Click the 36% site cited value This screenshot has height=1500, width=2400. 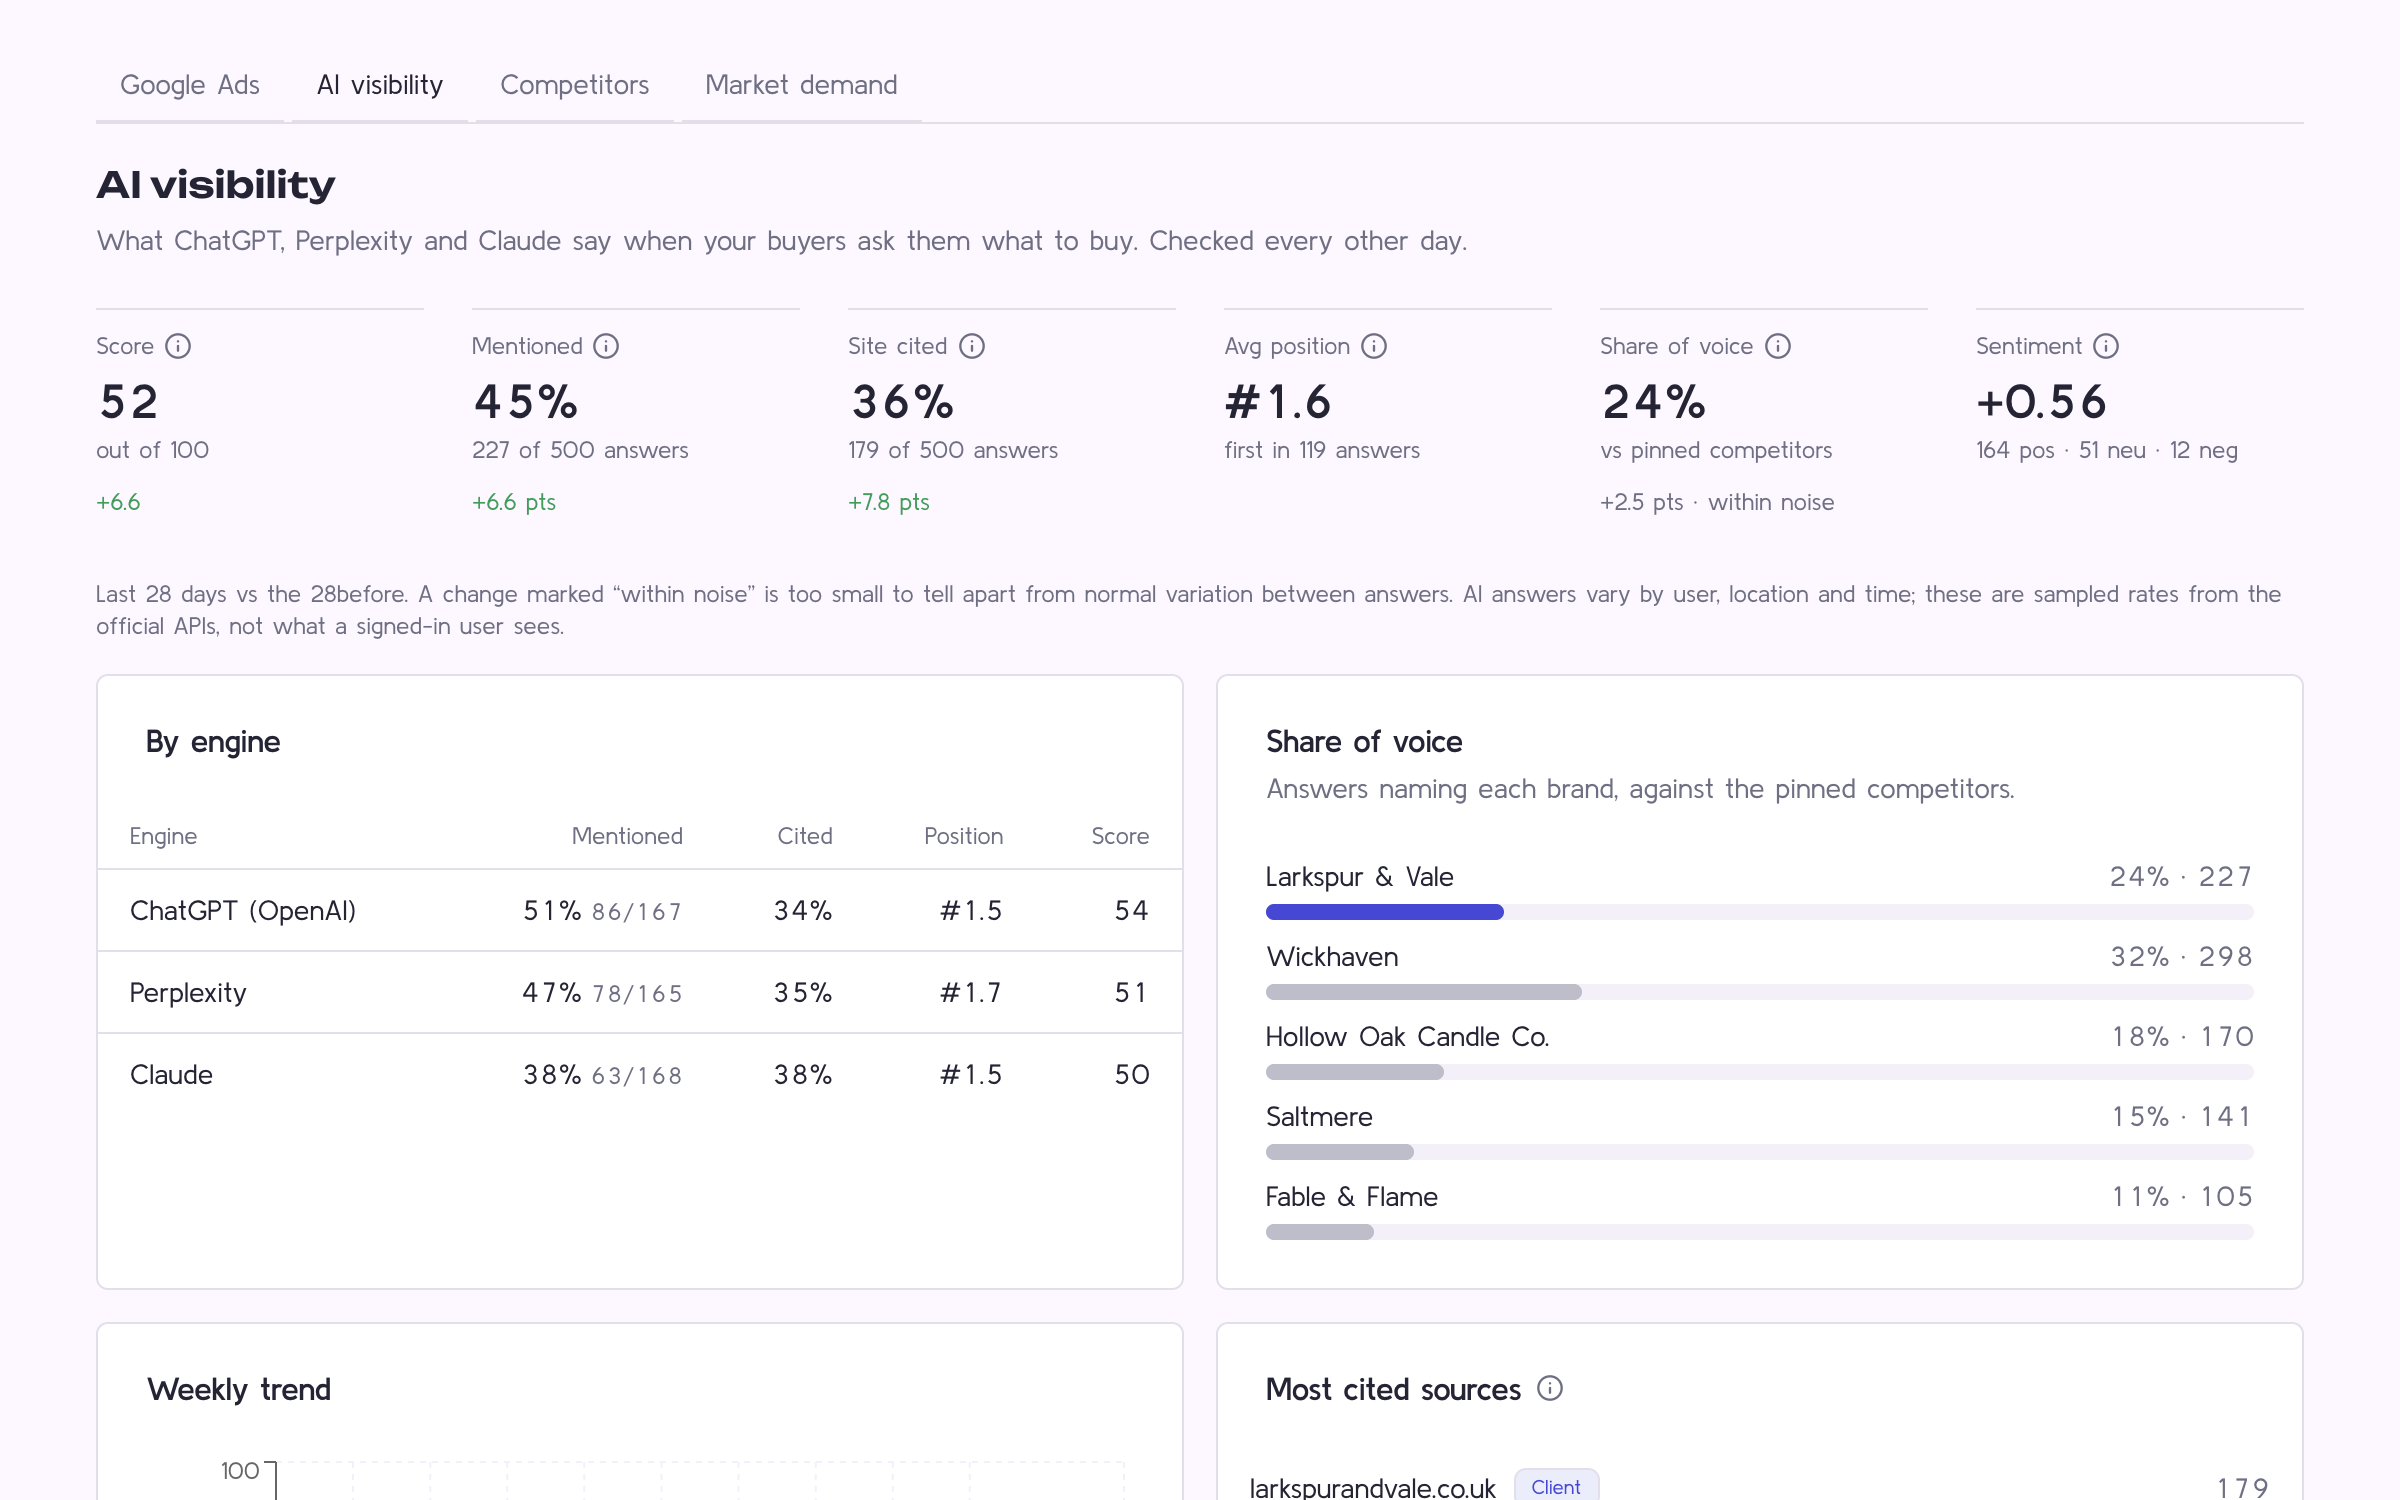point(902,402)
